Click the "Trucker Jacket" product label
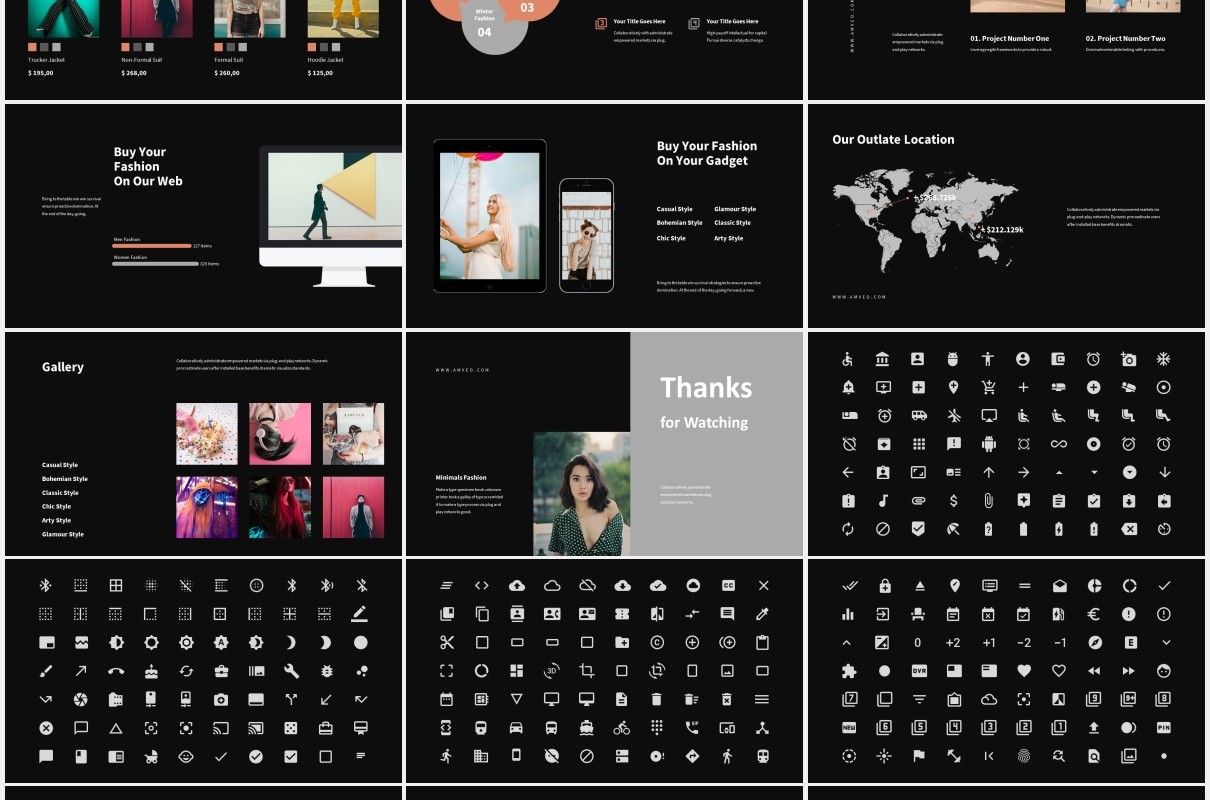 coord(46,60)
